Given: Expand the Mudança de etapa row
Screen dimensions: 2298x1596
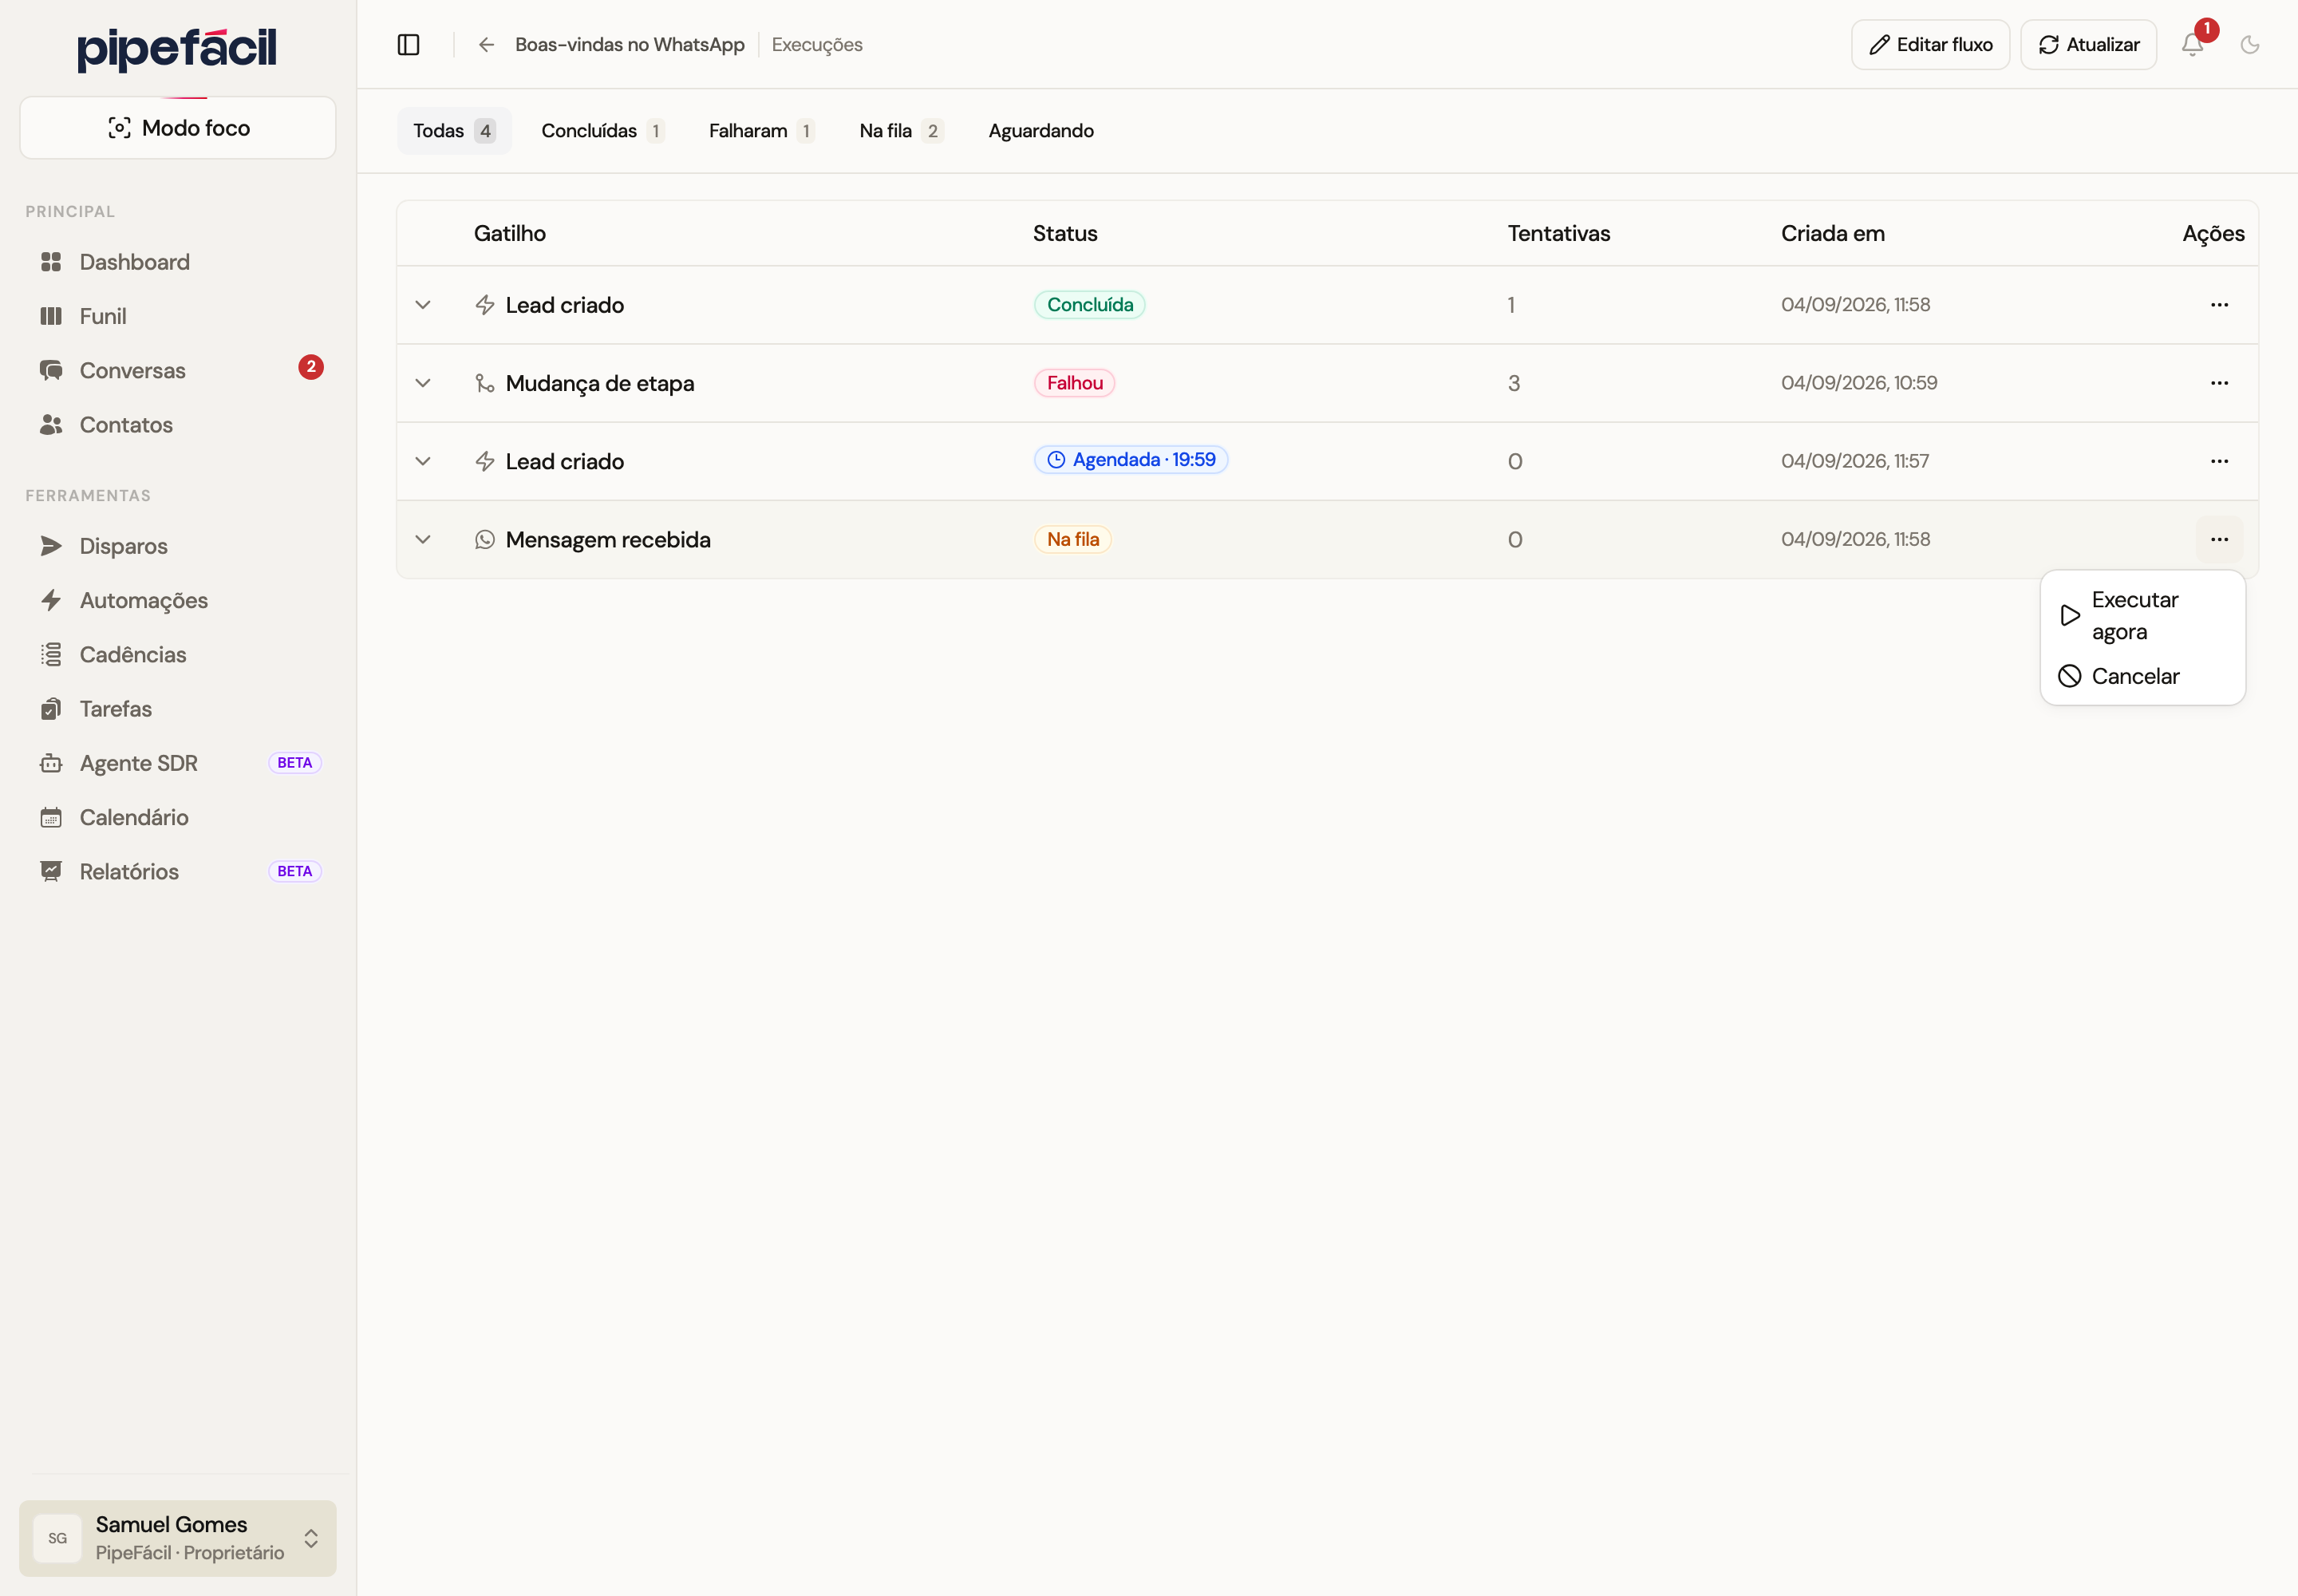Looking at the screenshot, I should click(423, 383).
